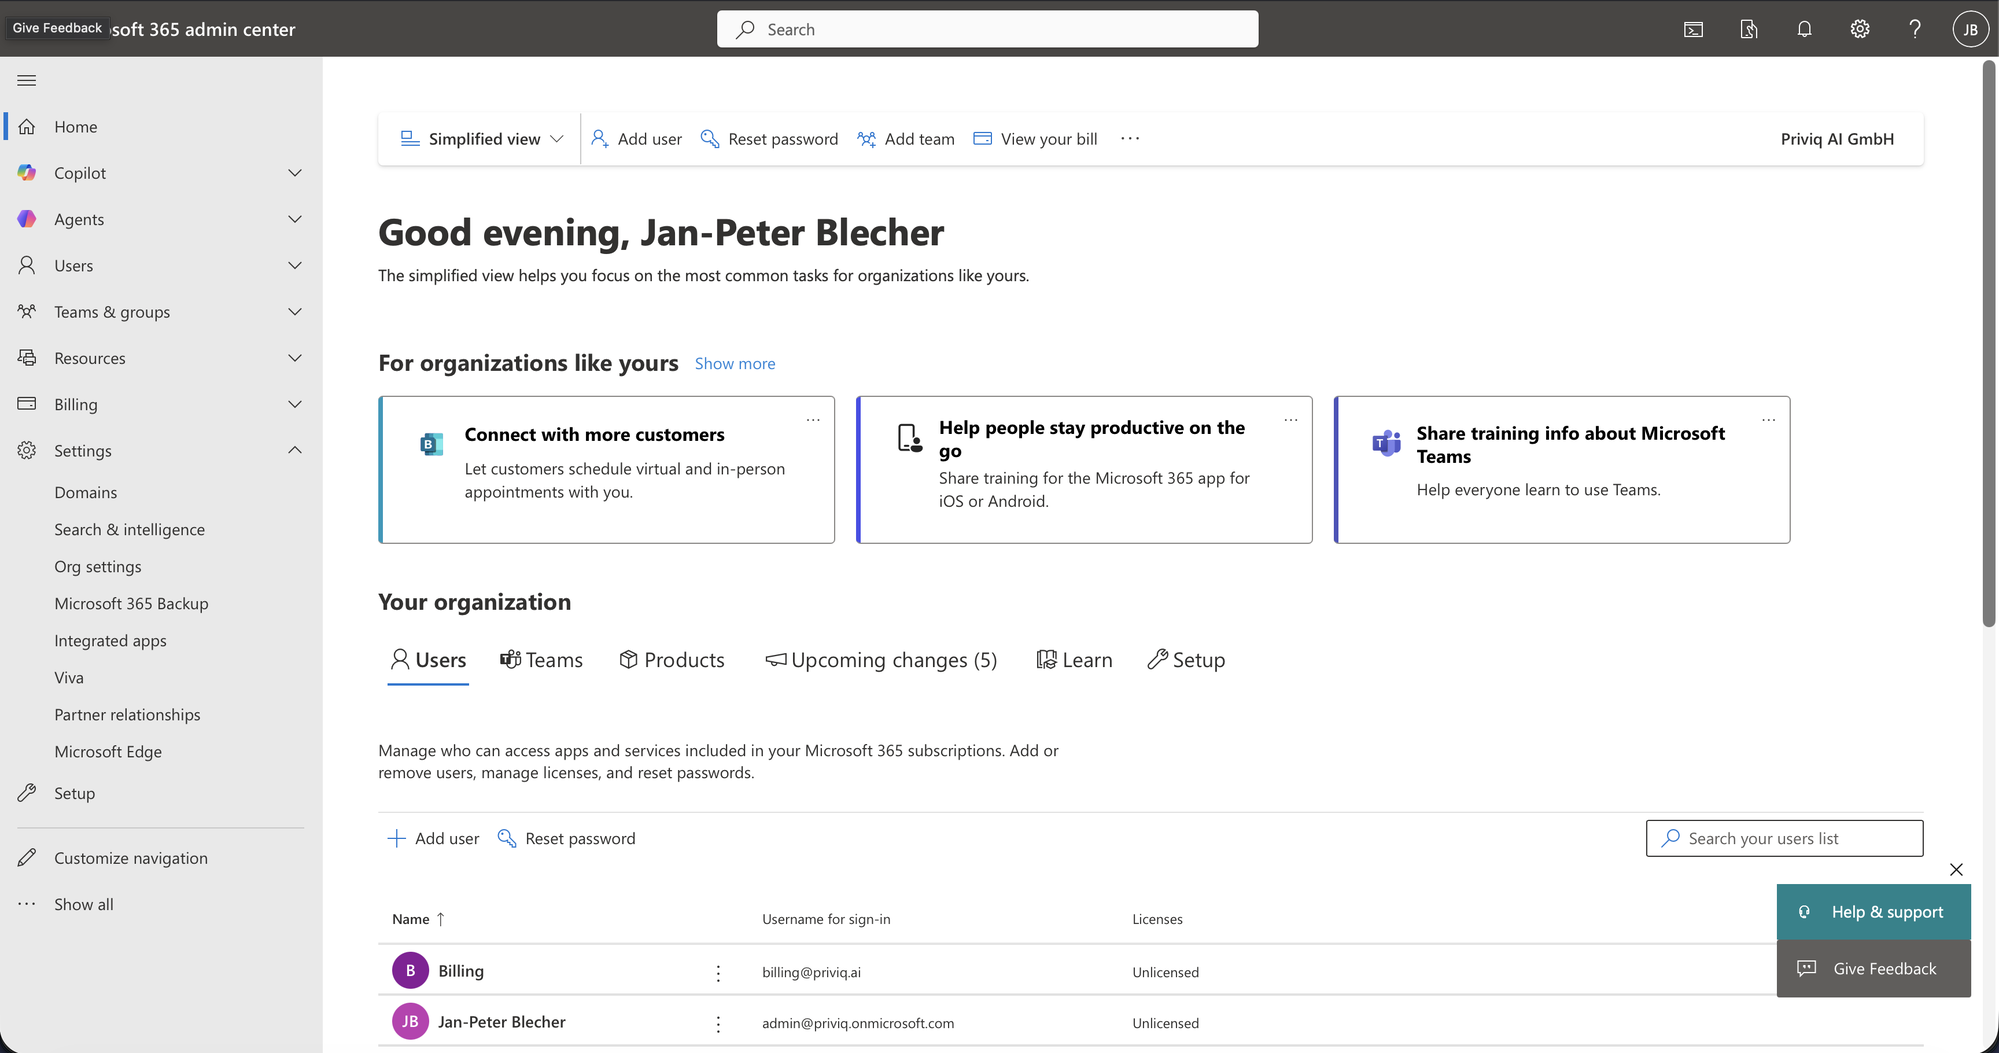This screenshot has width=1999, height=1053.
Task: Toggle sort order on the Name column
Action: (418, 918)
